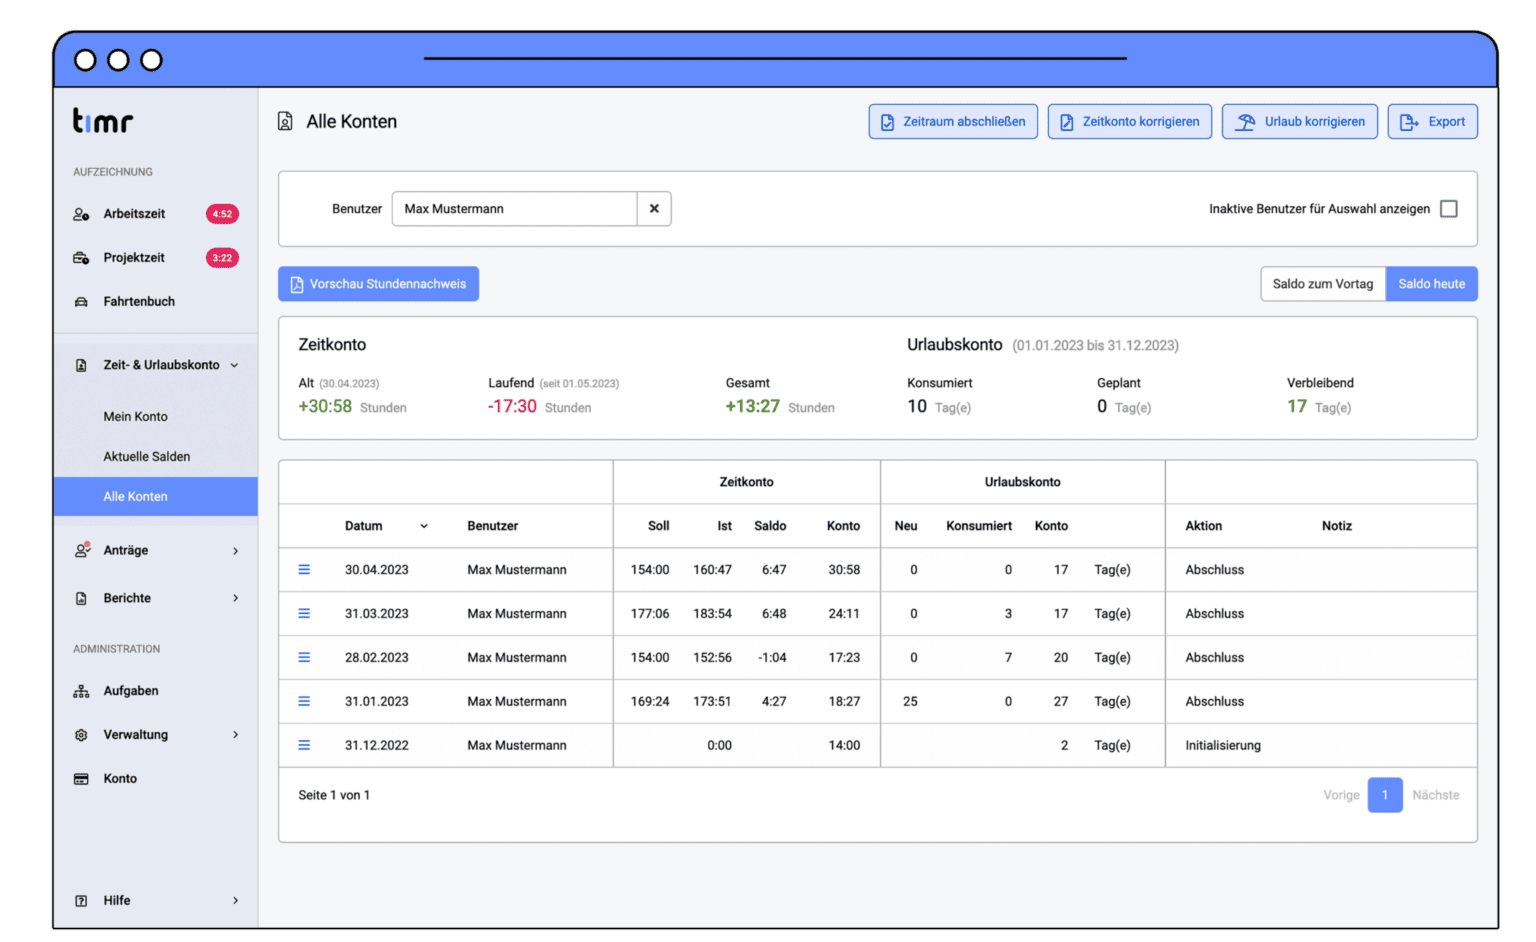1536x942 pixels.
Task: Click the Aufgaben hierarchy icon
Action: 81,691
